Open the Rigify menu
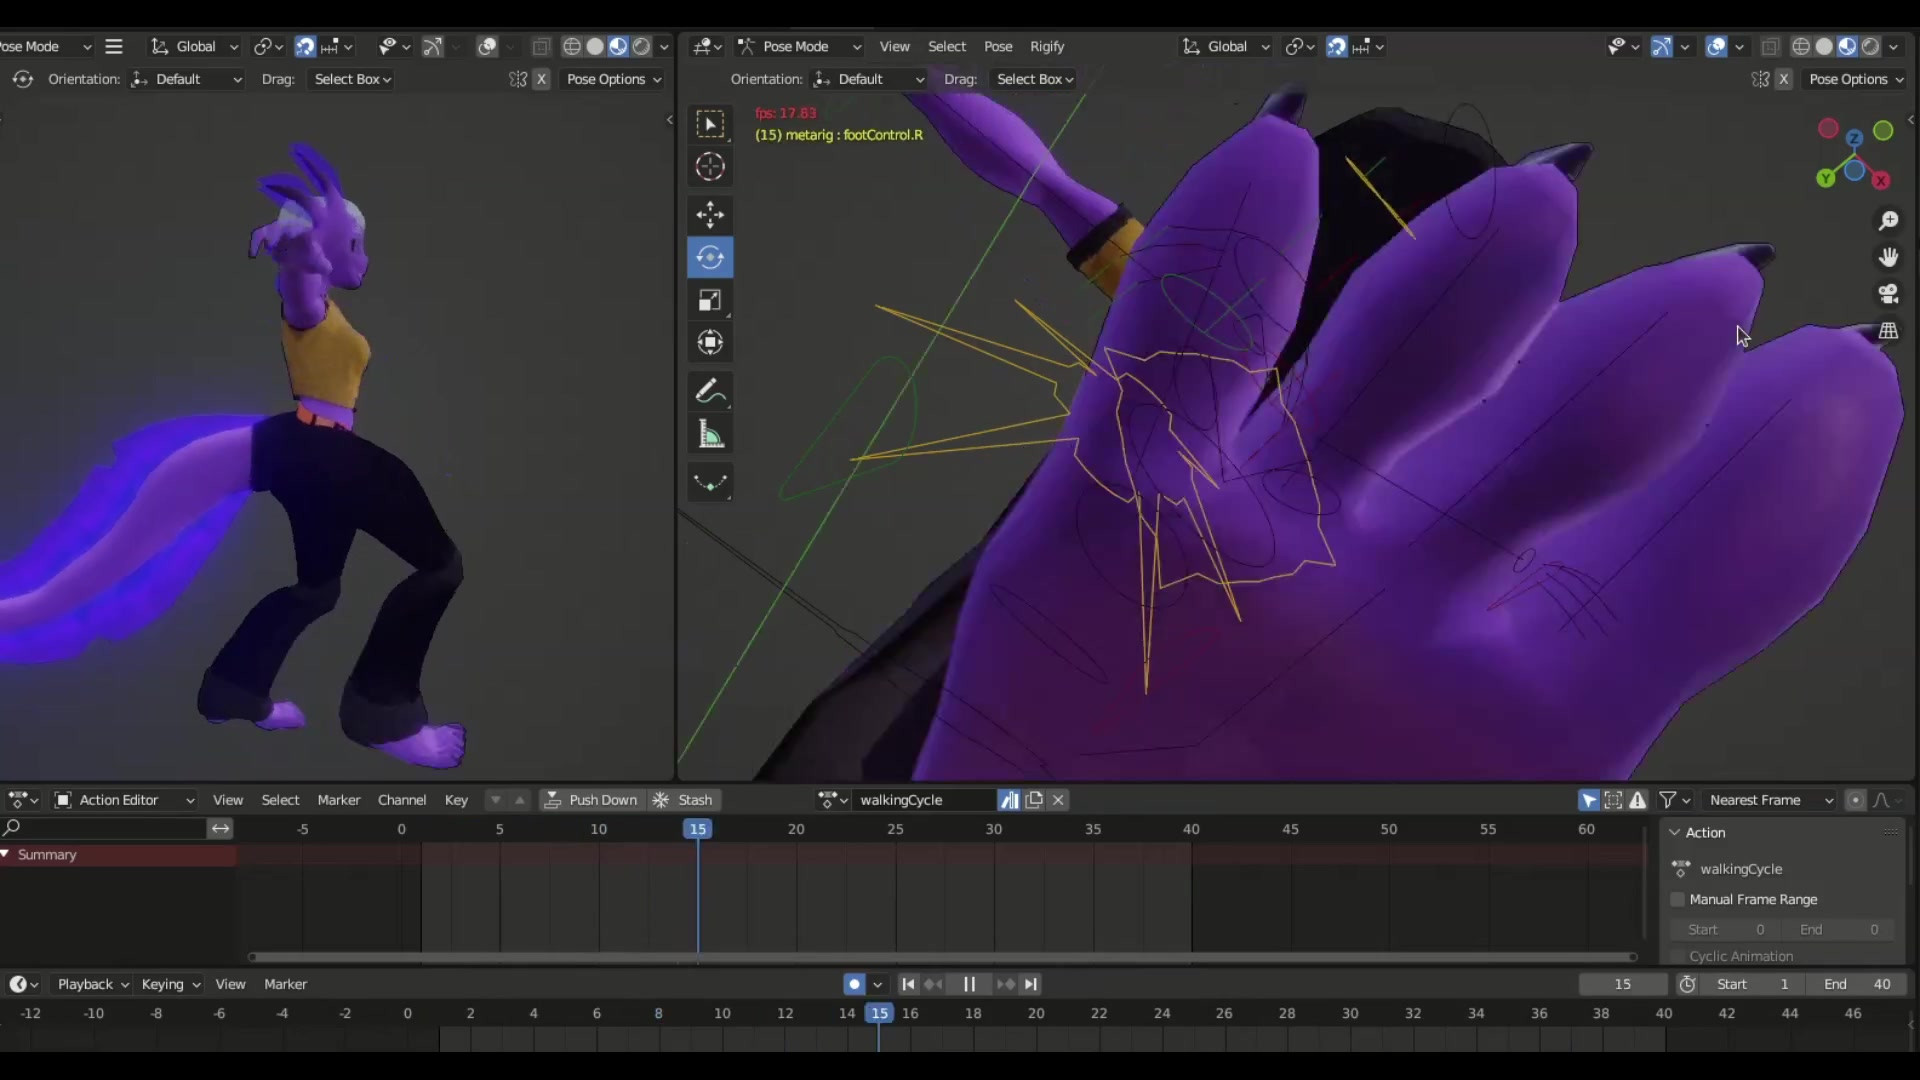 (1047, 46)
